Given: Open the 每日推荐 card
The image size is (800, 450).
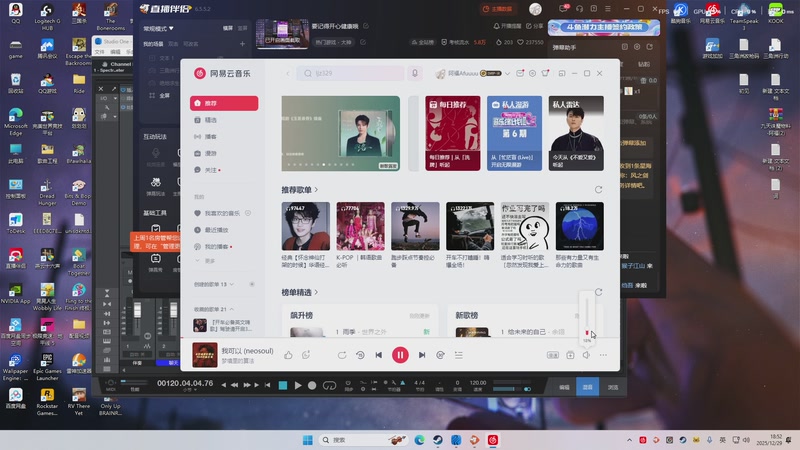Looking at the screenshot, I should point(453,133).
